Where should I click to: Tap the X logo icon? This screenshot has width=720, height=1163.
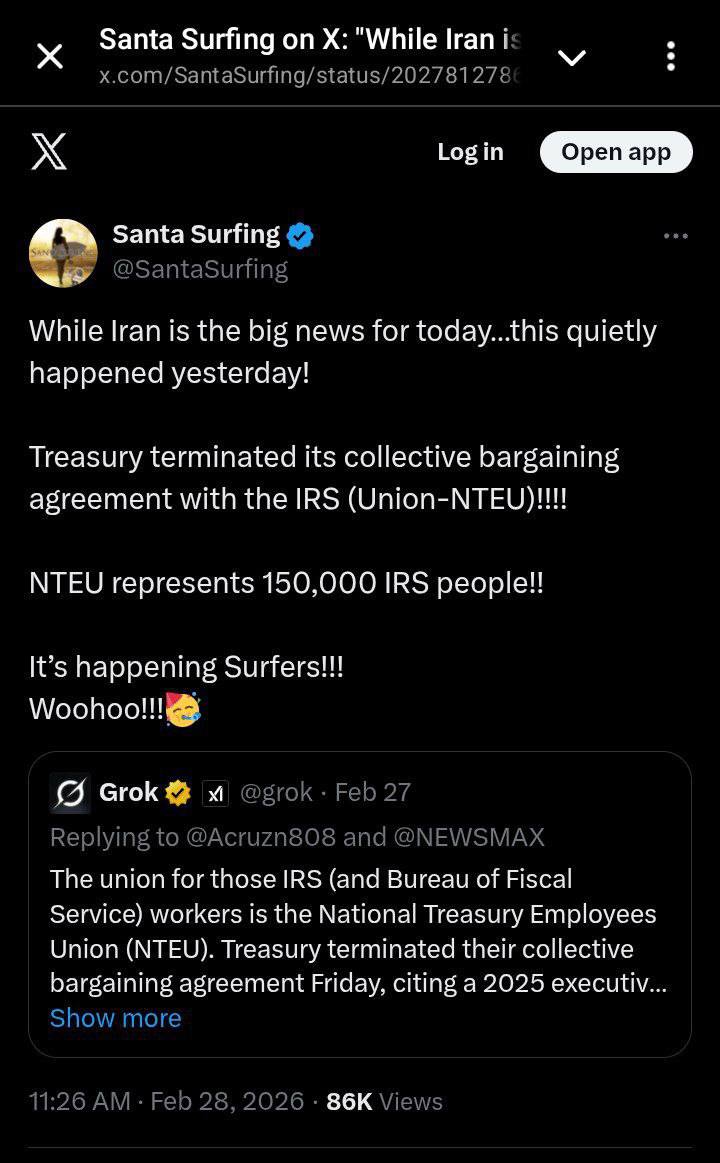point(49,152)
